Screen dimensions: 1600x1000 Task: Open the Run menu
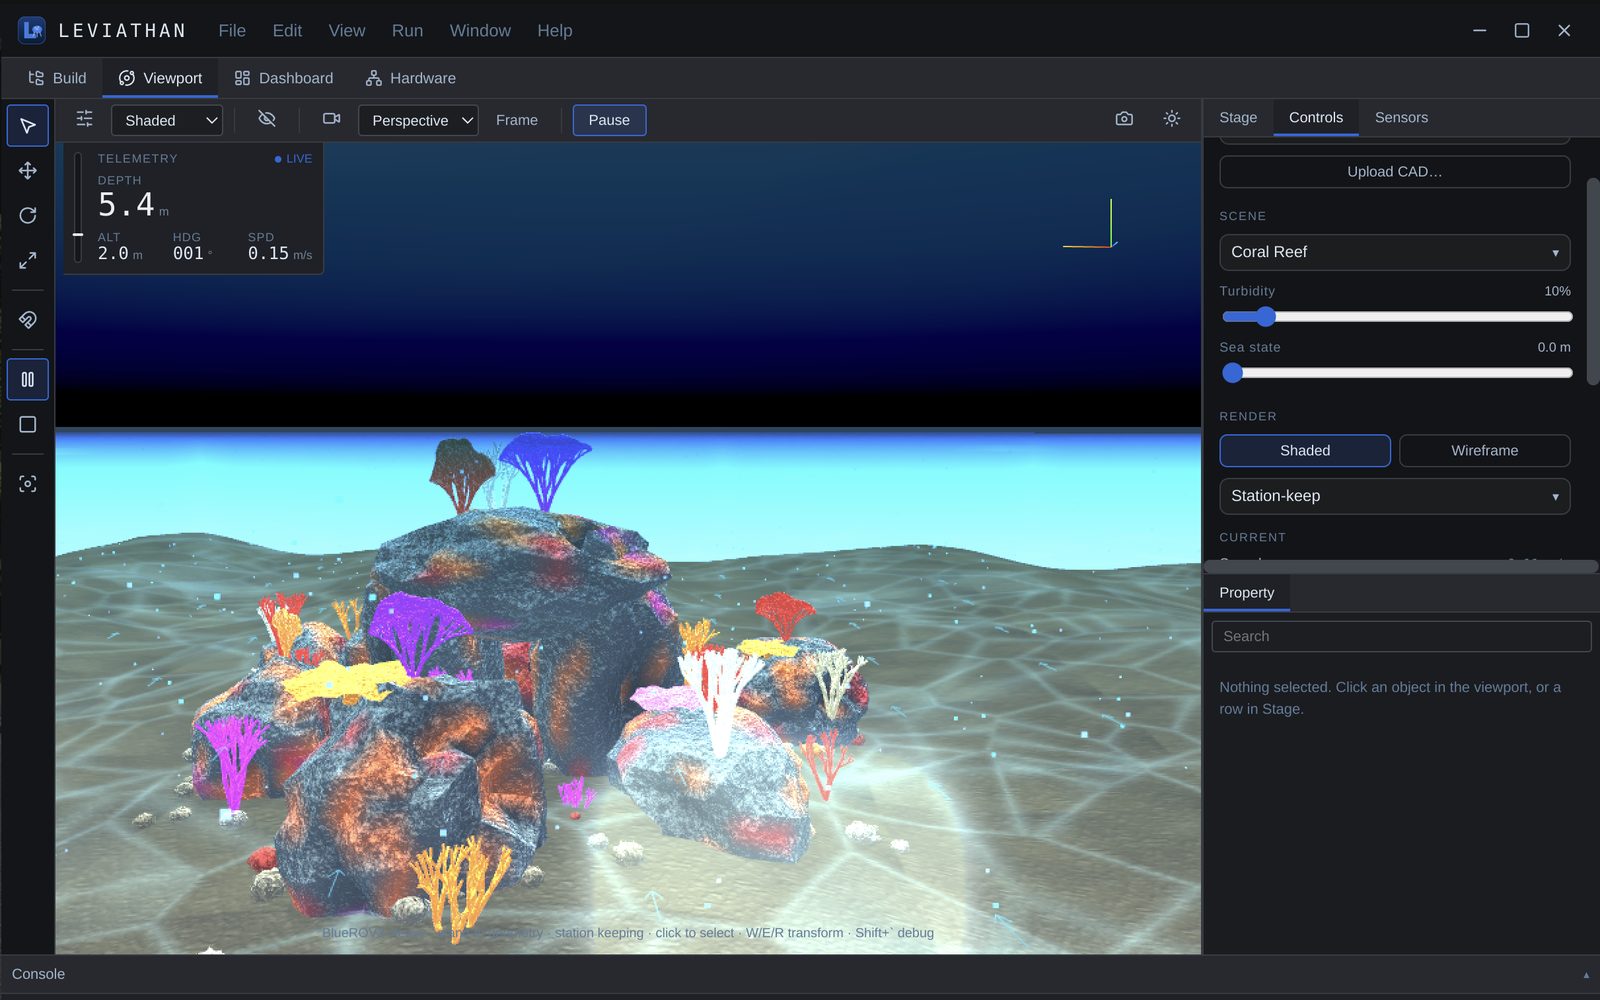407,31
